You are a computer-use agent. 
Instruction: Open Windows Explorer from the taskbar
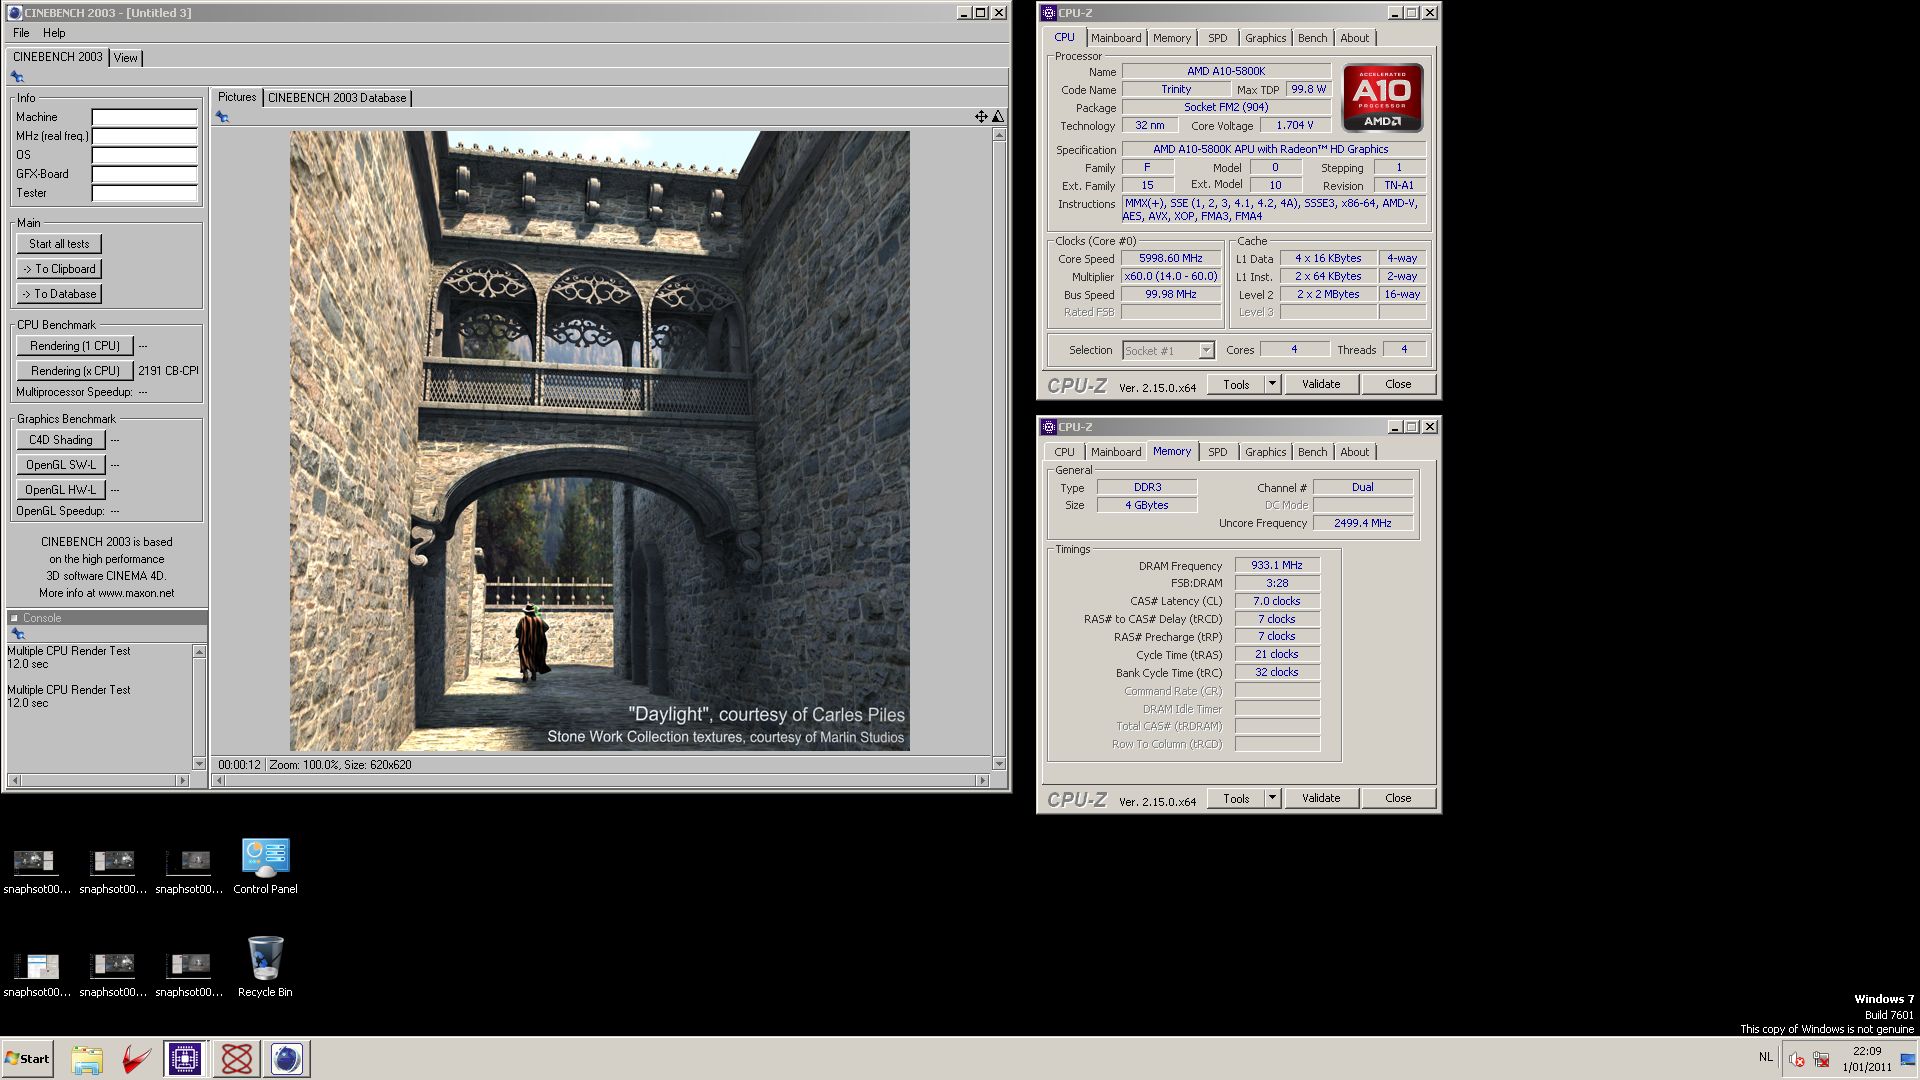[x=87, y=1059]
